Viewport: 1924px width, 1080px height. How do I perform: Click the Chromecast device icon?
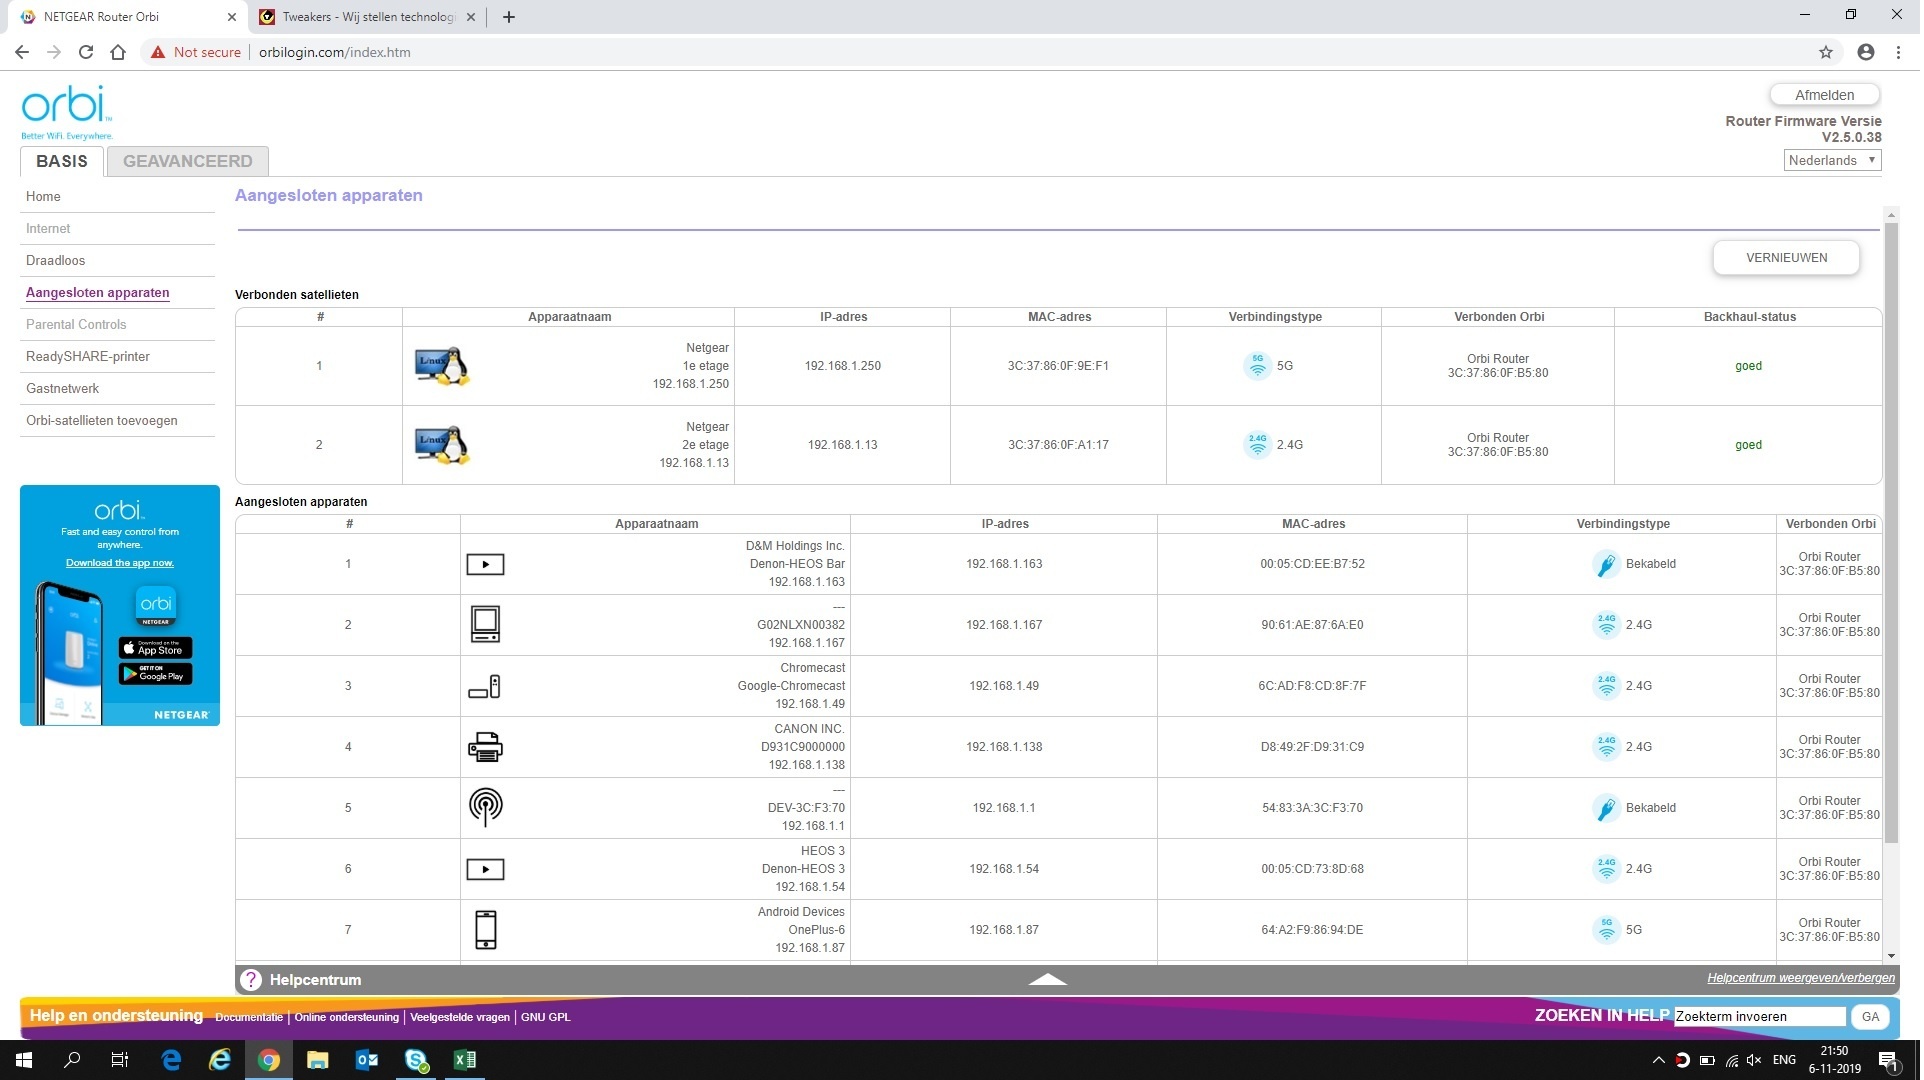pos(485,687)
